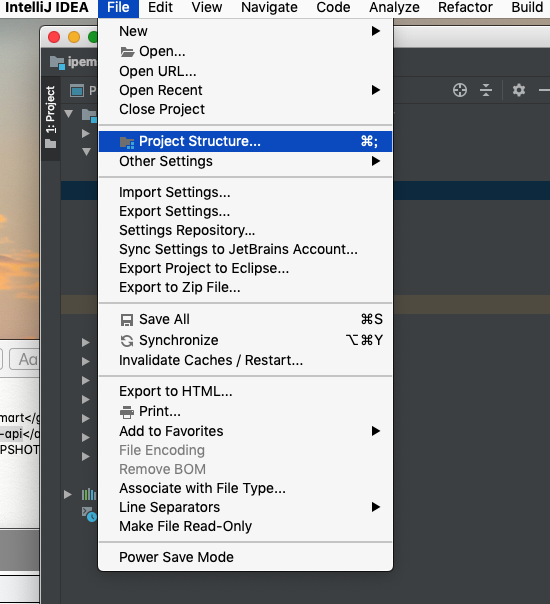Select Export to Zip File...
The height and width of the screenshot is (604, 550).
coord(245,287)
